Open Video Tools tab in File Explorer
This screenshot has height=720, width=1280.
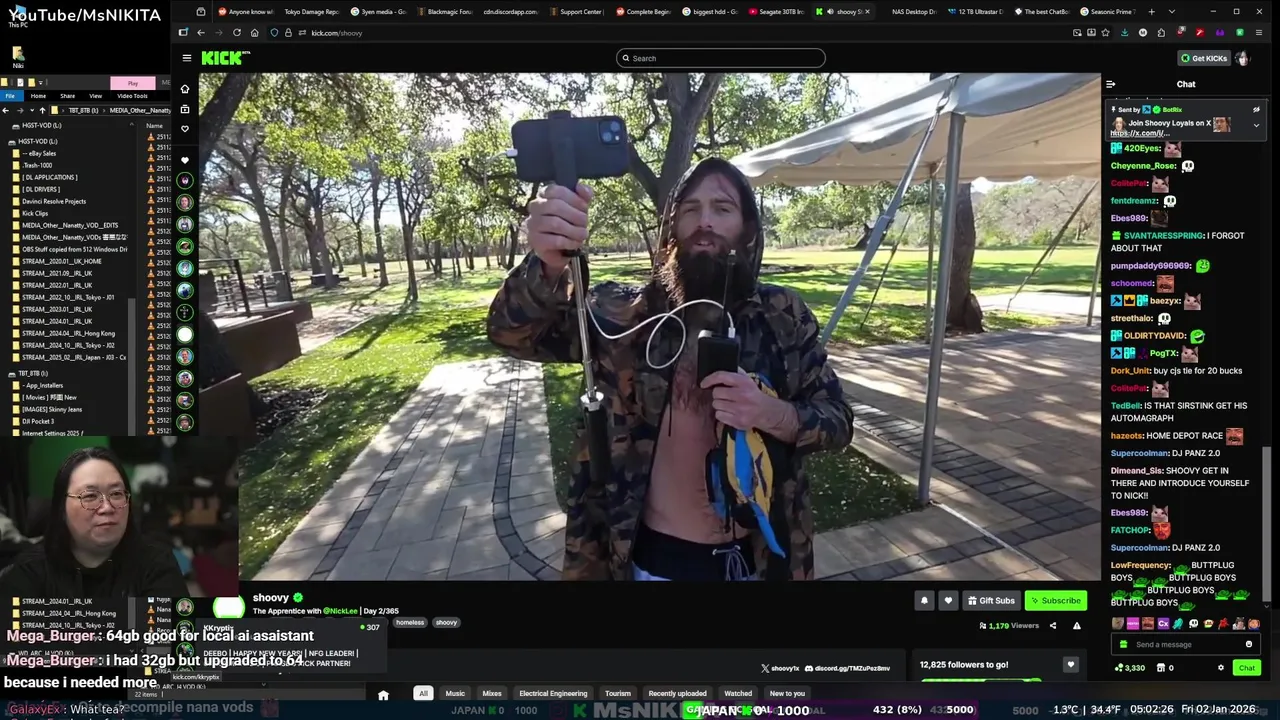point(132,96)
